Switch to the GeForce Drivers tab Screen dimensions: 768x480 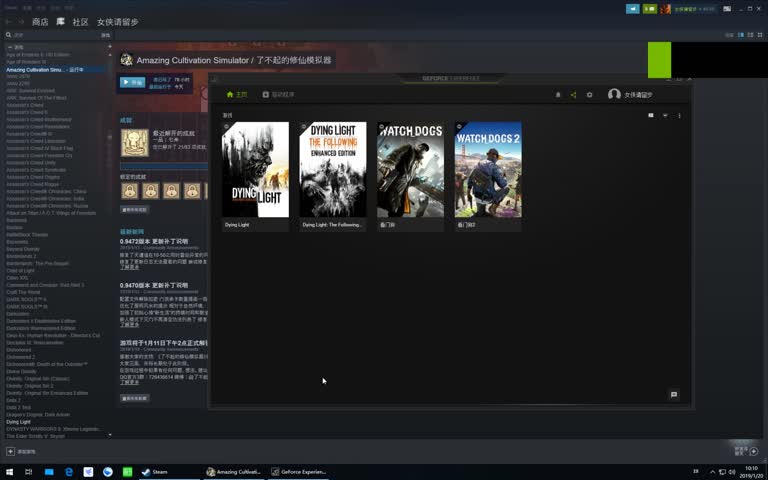pyautogui.click(x=279, y=95)
